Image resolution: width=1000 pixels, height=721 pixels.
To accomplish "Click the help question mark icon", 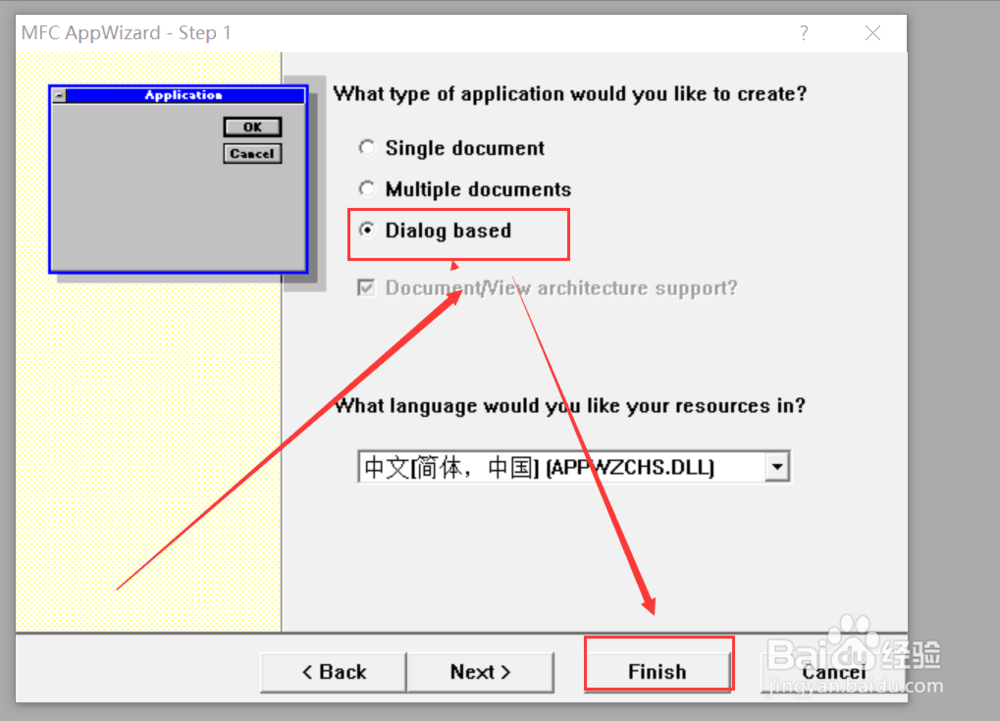I will [x=803, y=33].
